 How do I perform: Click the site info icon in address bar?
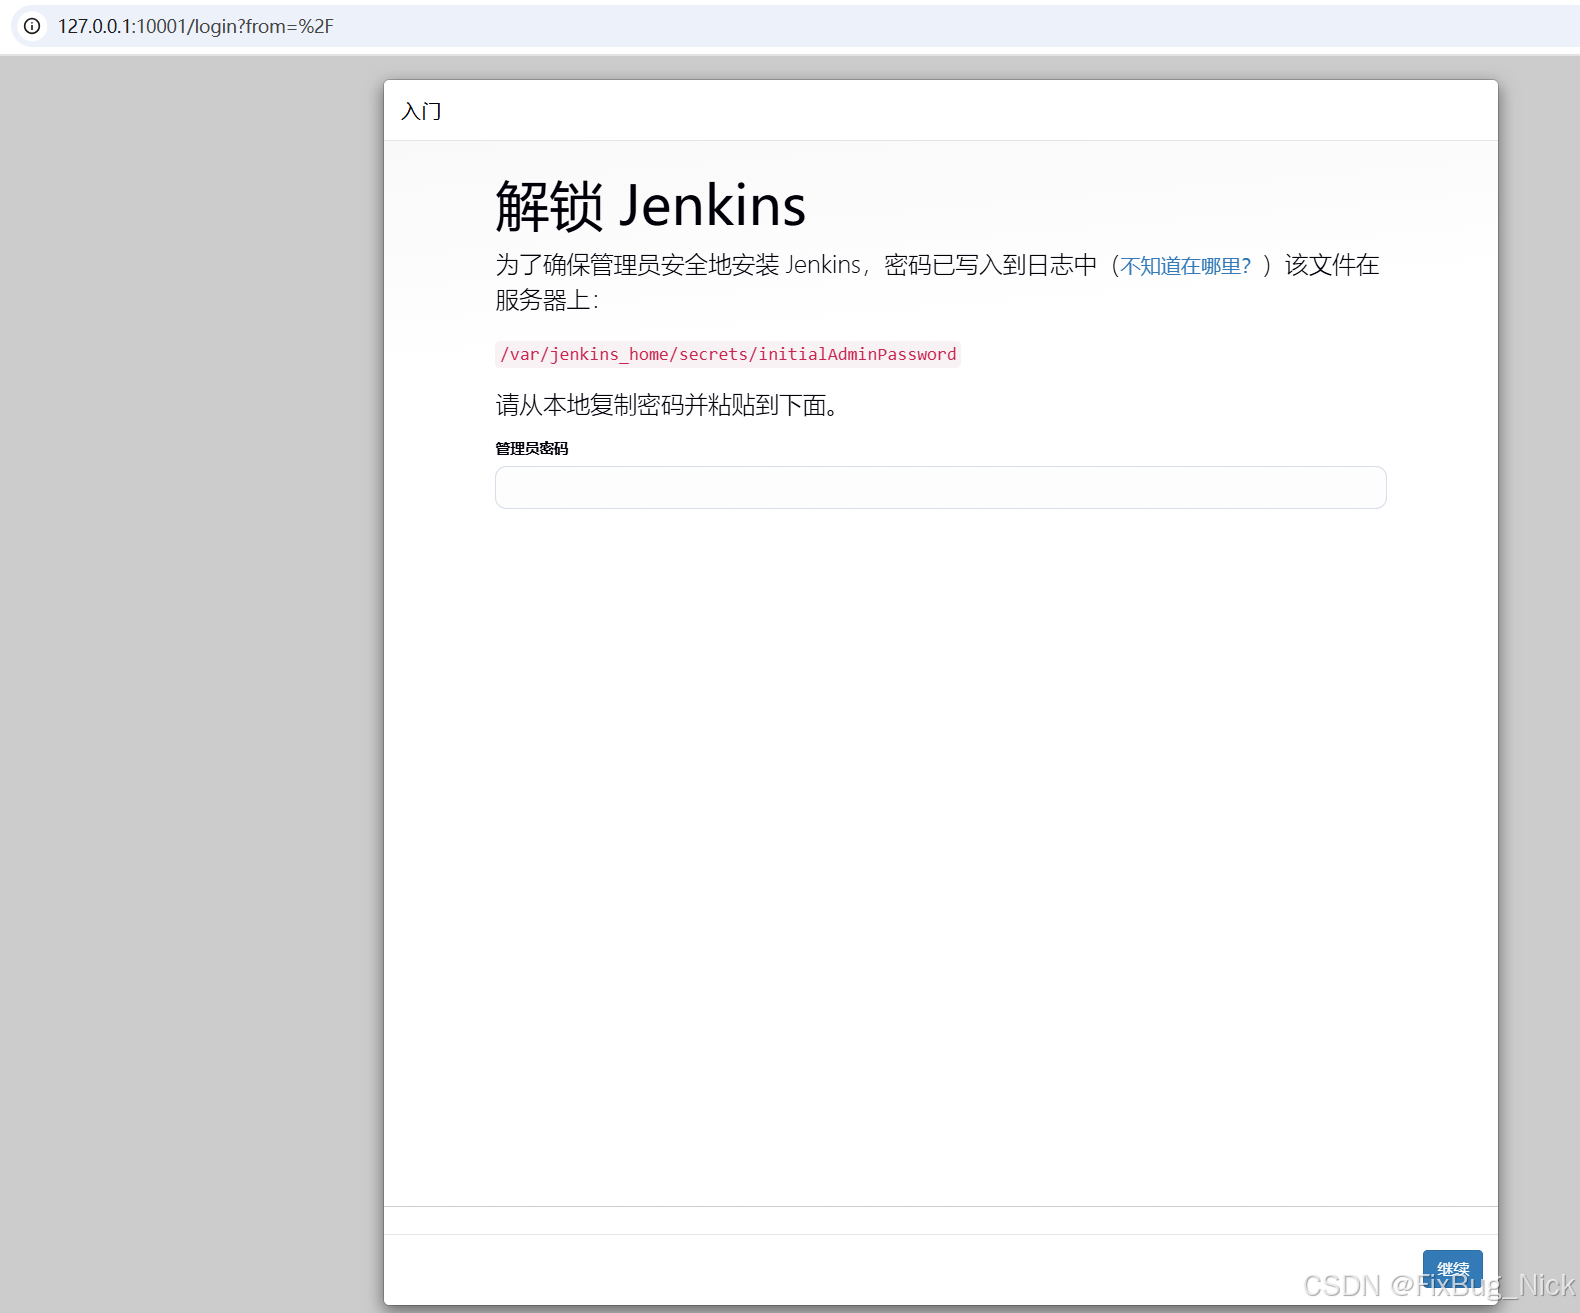(32, 26)
